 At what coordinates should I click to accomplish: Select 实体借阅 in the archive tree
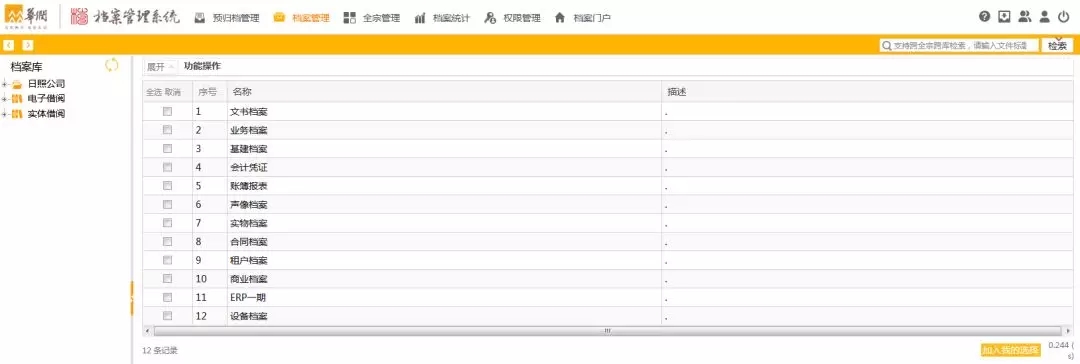[47, 114]
